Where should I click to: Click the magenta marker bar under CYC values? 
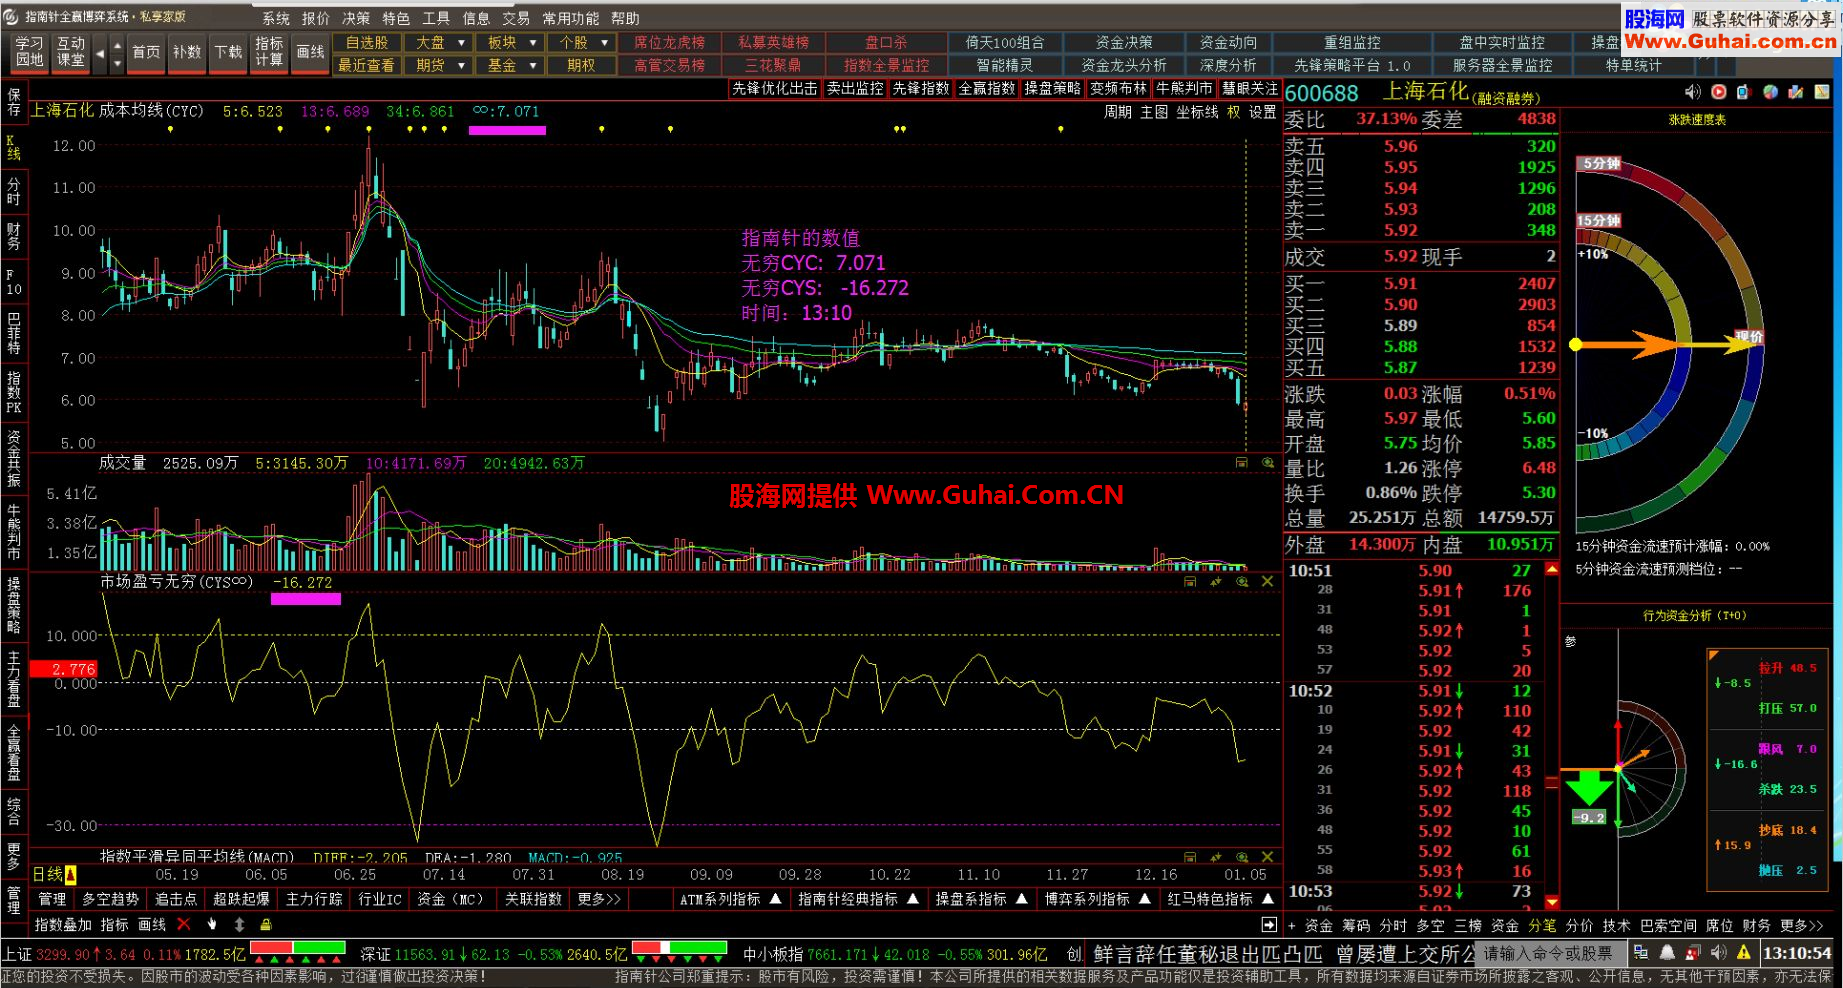[x=507, y=130]
